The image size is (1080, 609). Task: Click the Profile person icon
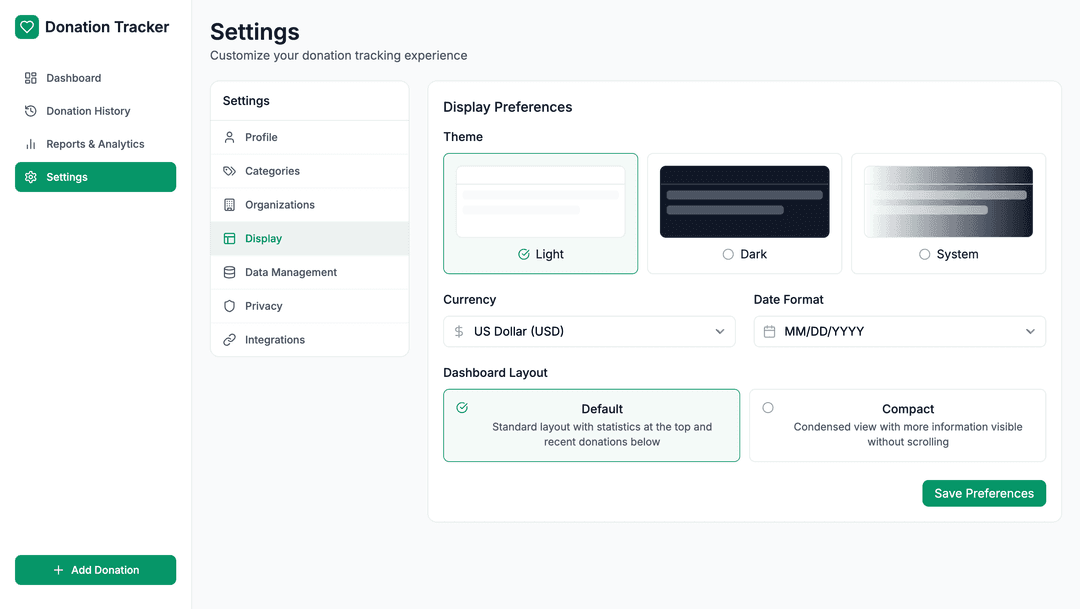tap(230, 137)
